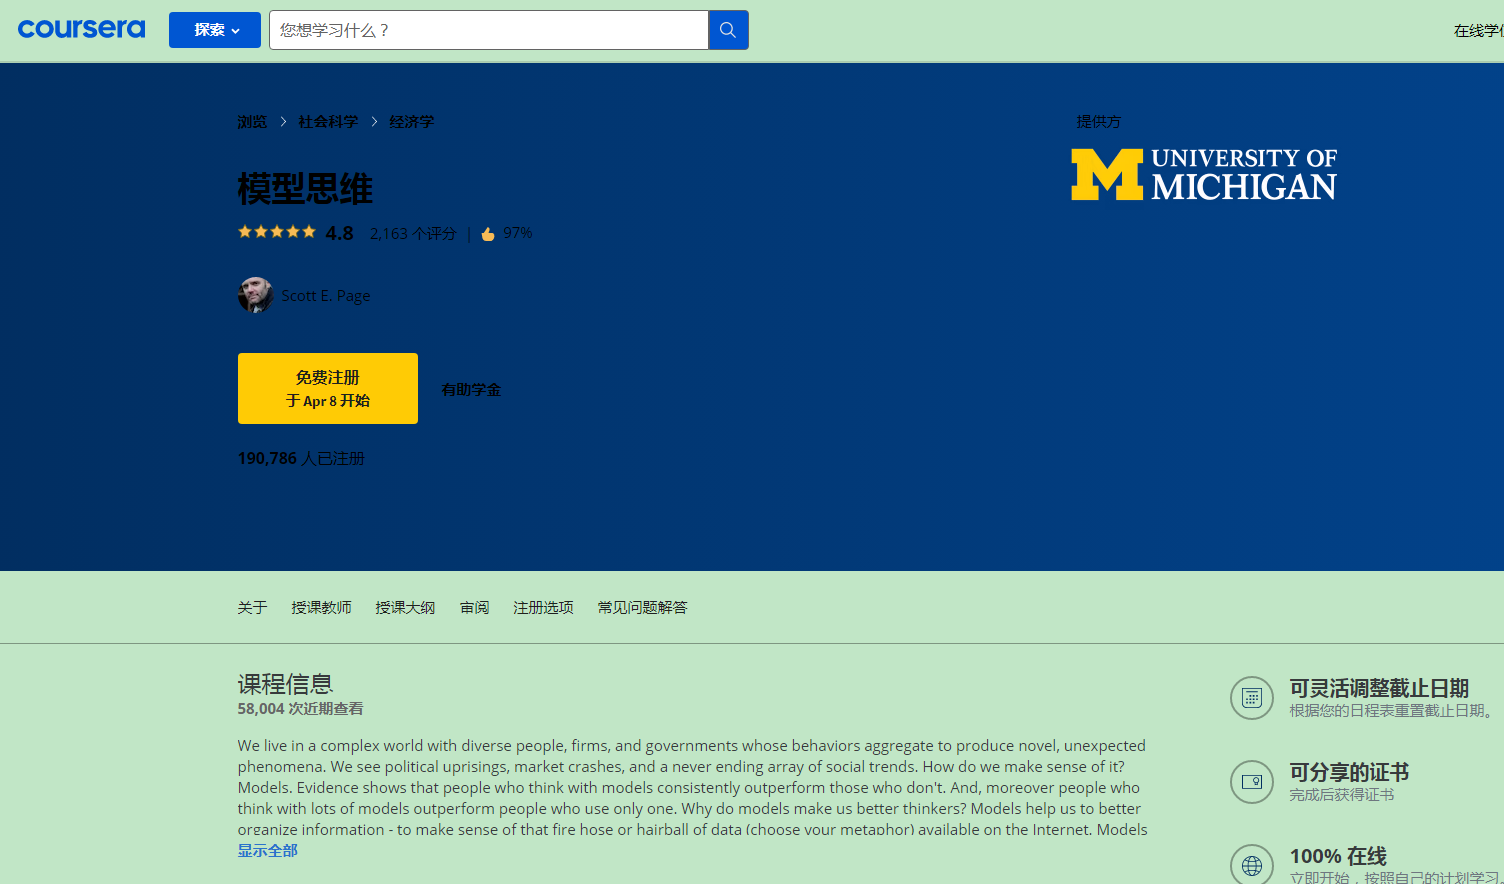Click the 在线学位 header link
Viewport: 1504px width, 884px height.
tap(1479, 31)
